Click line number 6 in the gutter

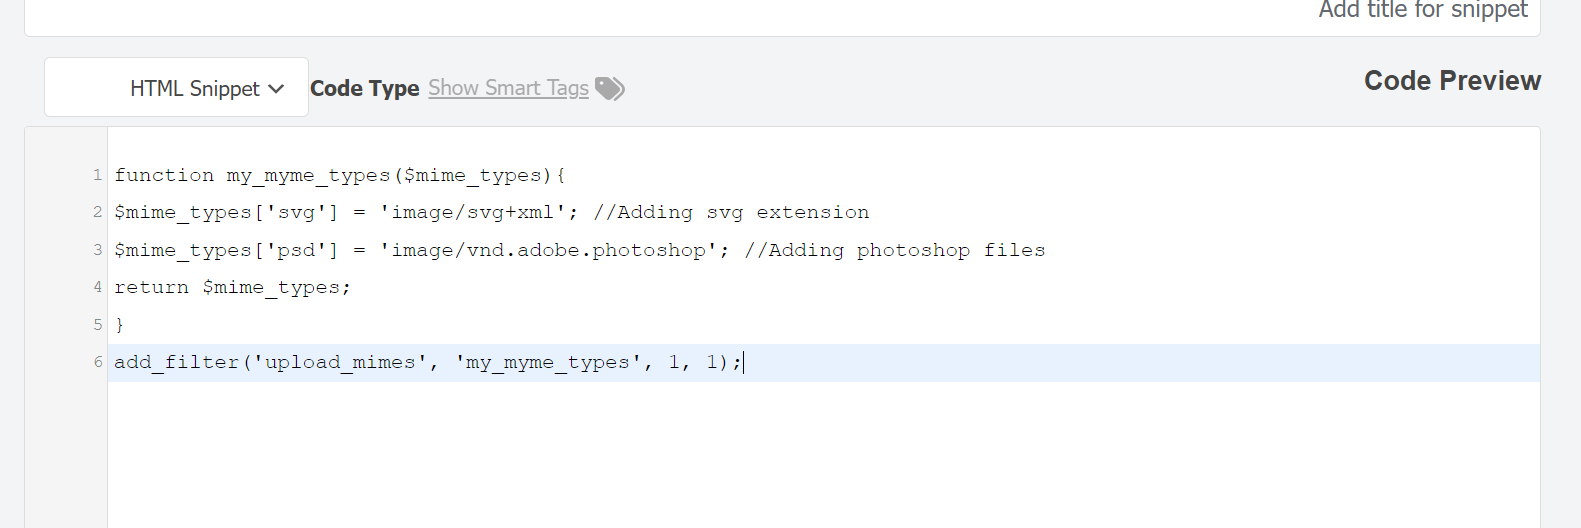[x=97, y=362]
